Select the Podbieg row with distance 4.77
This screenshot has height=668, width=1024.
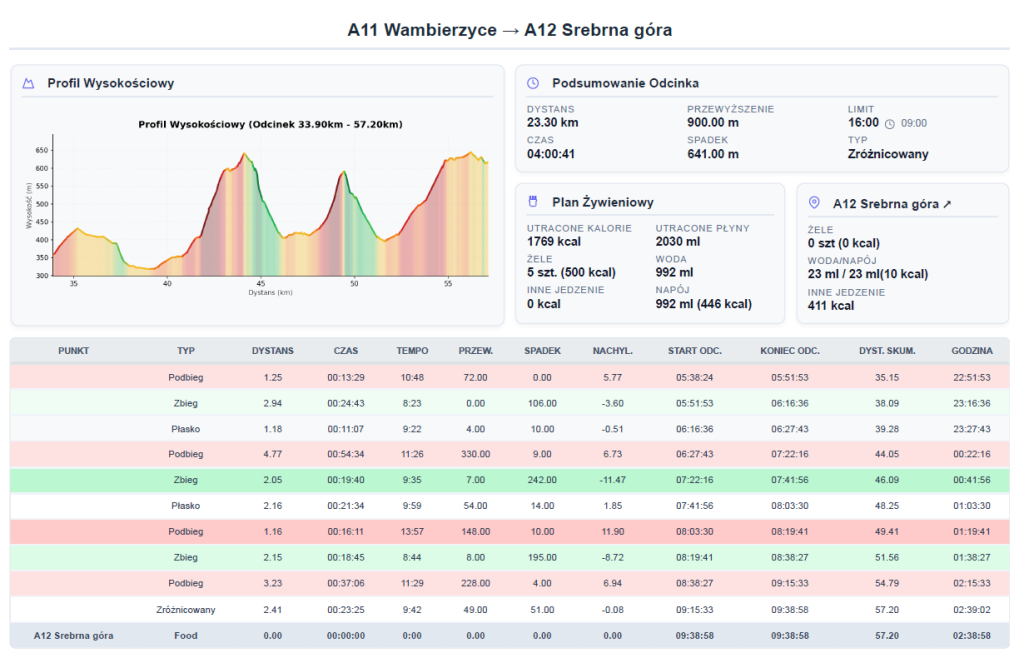[509, 454]
